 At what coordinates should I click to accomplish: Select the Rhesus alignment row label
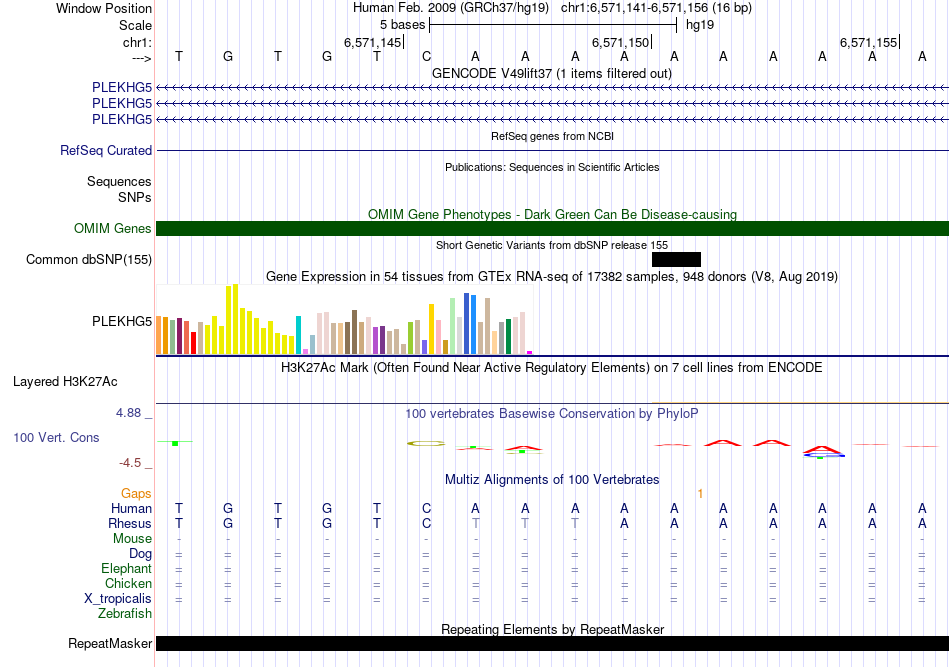(x=130, y=523)
